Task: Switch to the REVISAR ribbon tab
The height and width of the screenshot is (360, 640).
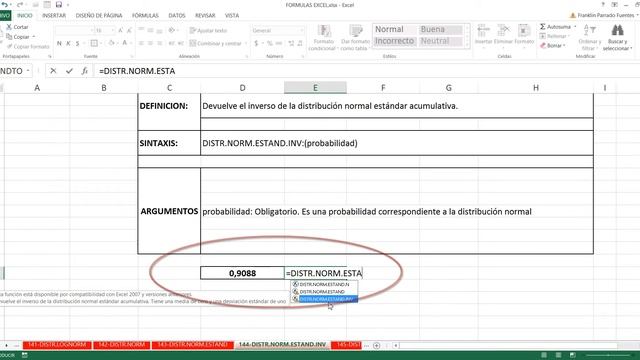Action: (205, 16)
